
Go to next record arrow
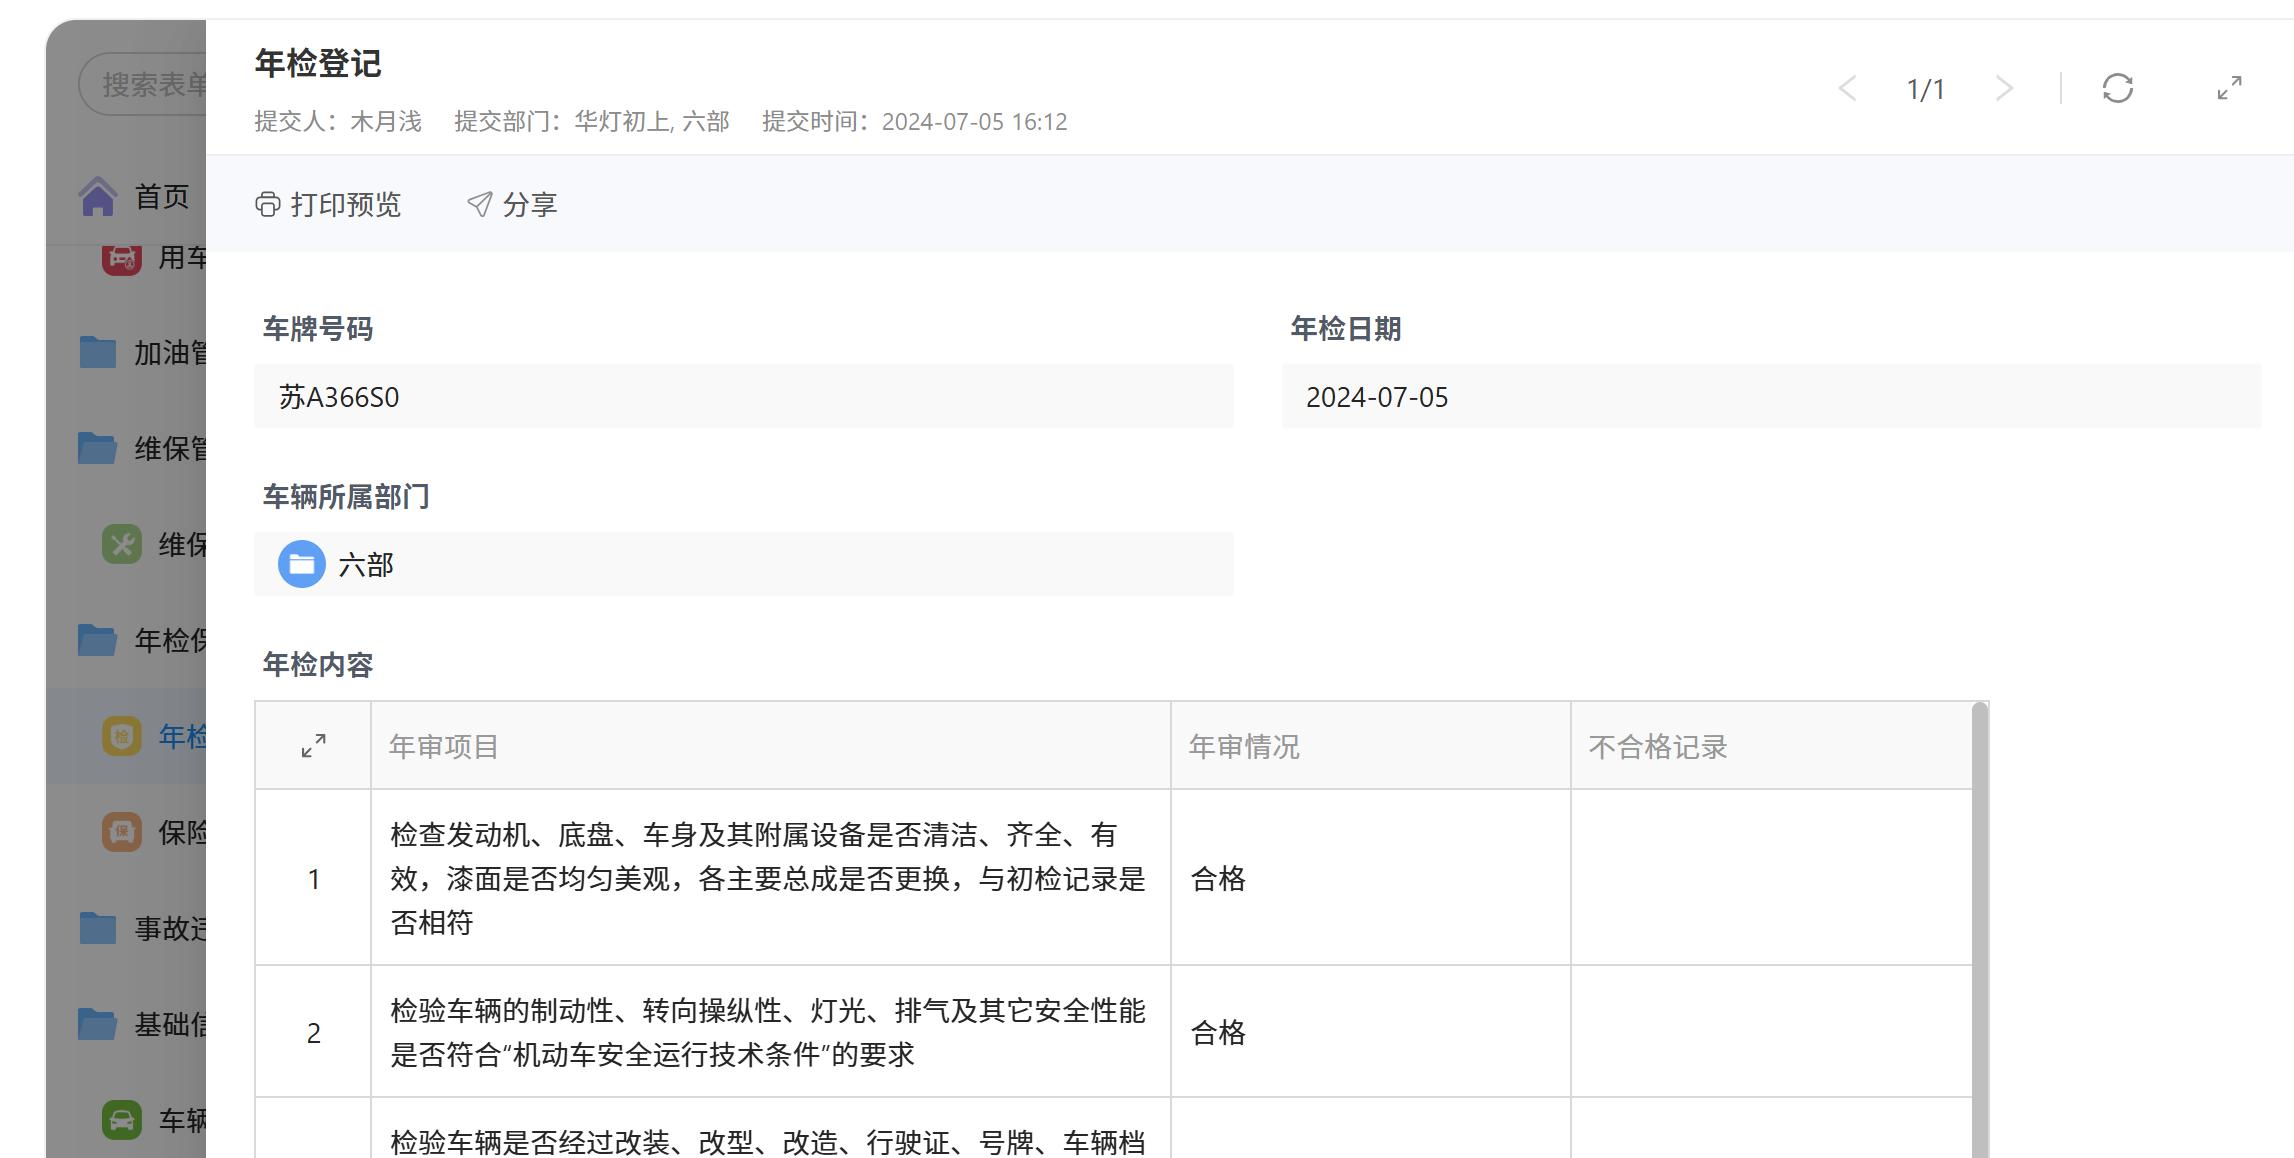2004,88
